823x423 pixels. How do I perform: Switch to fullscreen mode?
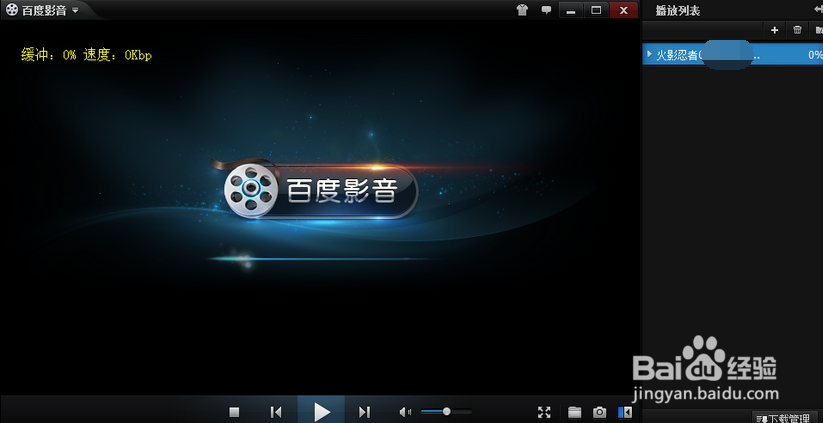click(544, 412)
